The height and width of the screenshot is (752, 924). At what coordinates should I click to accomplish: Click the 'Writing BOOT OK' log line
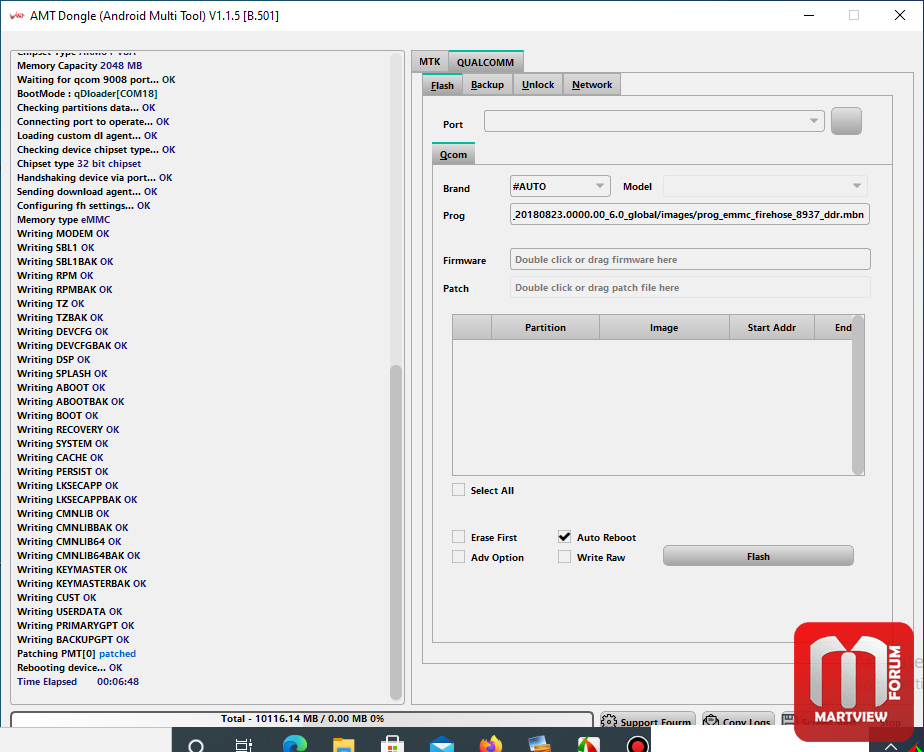click(x=58, y=415)
